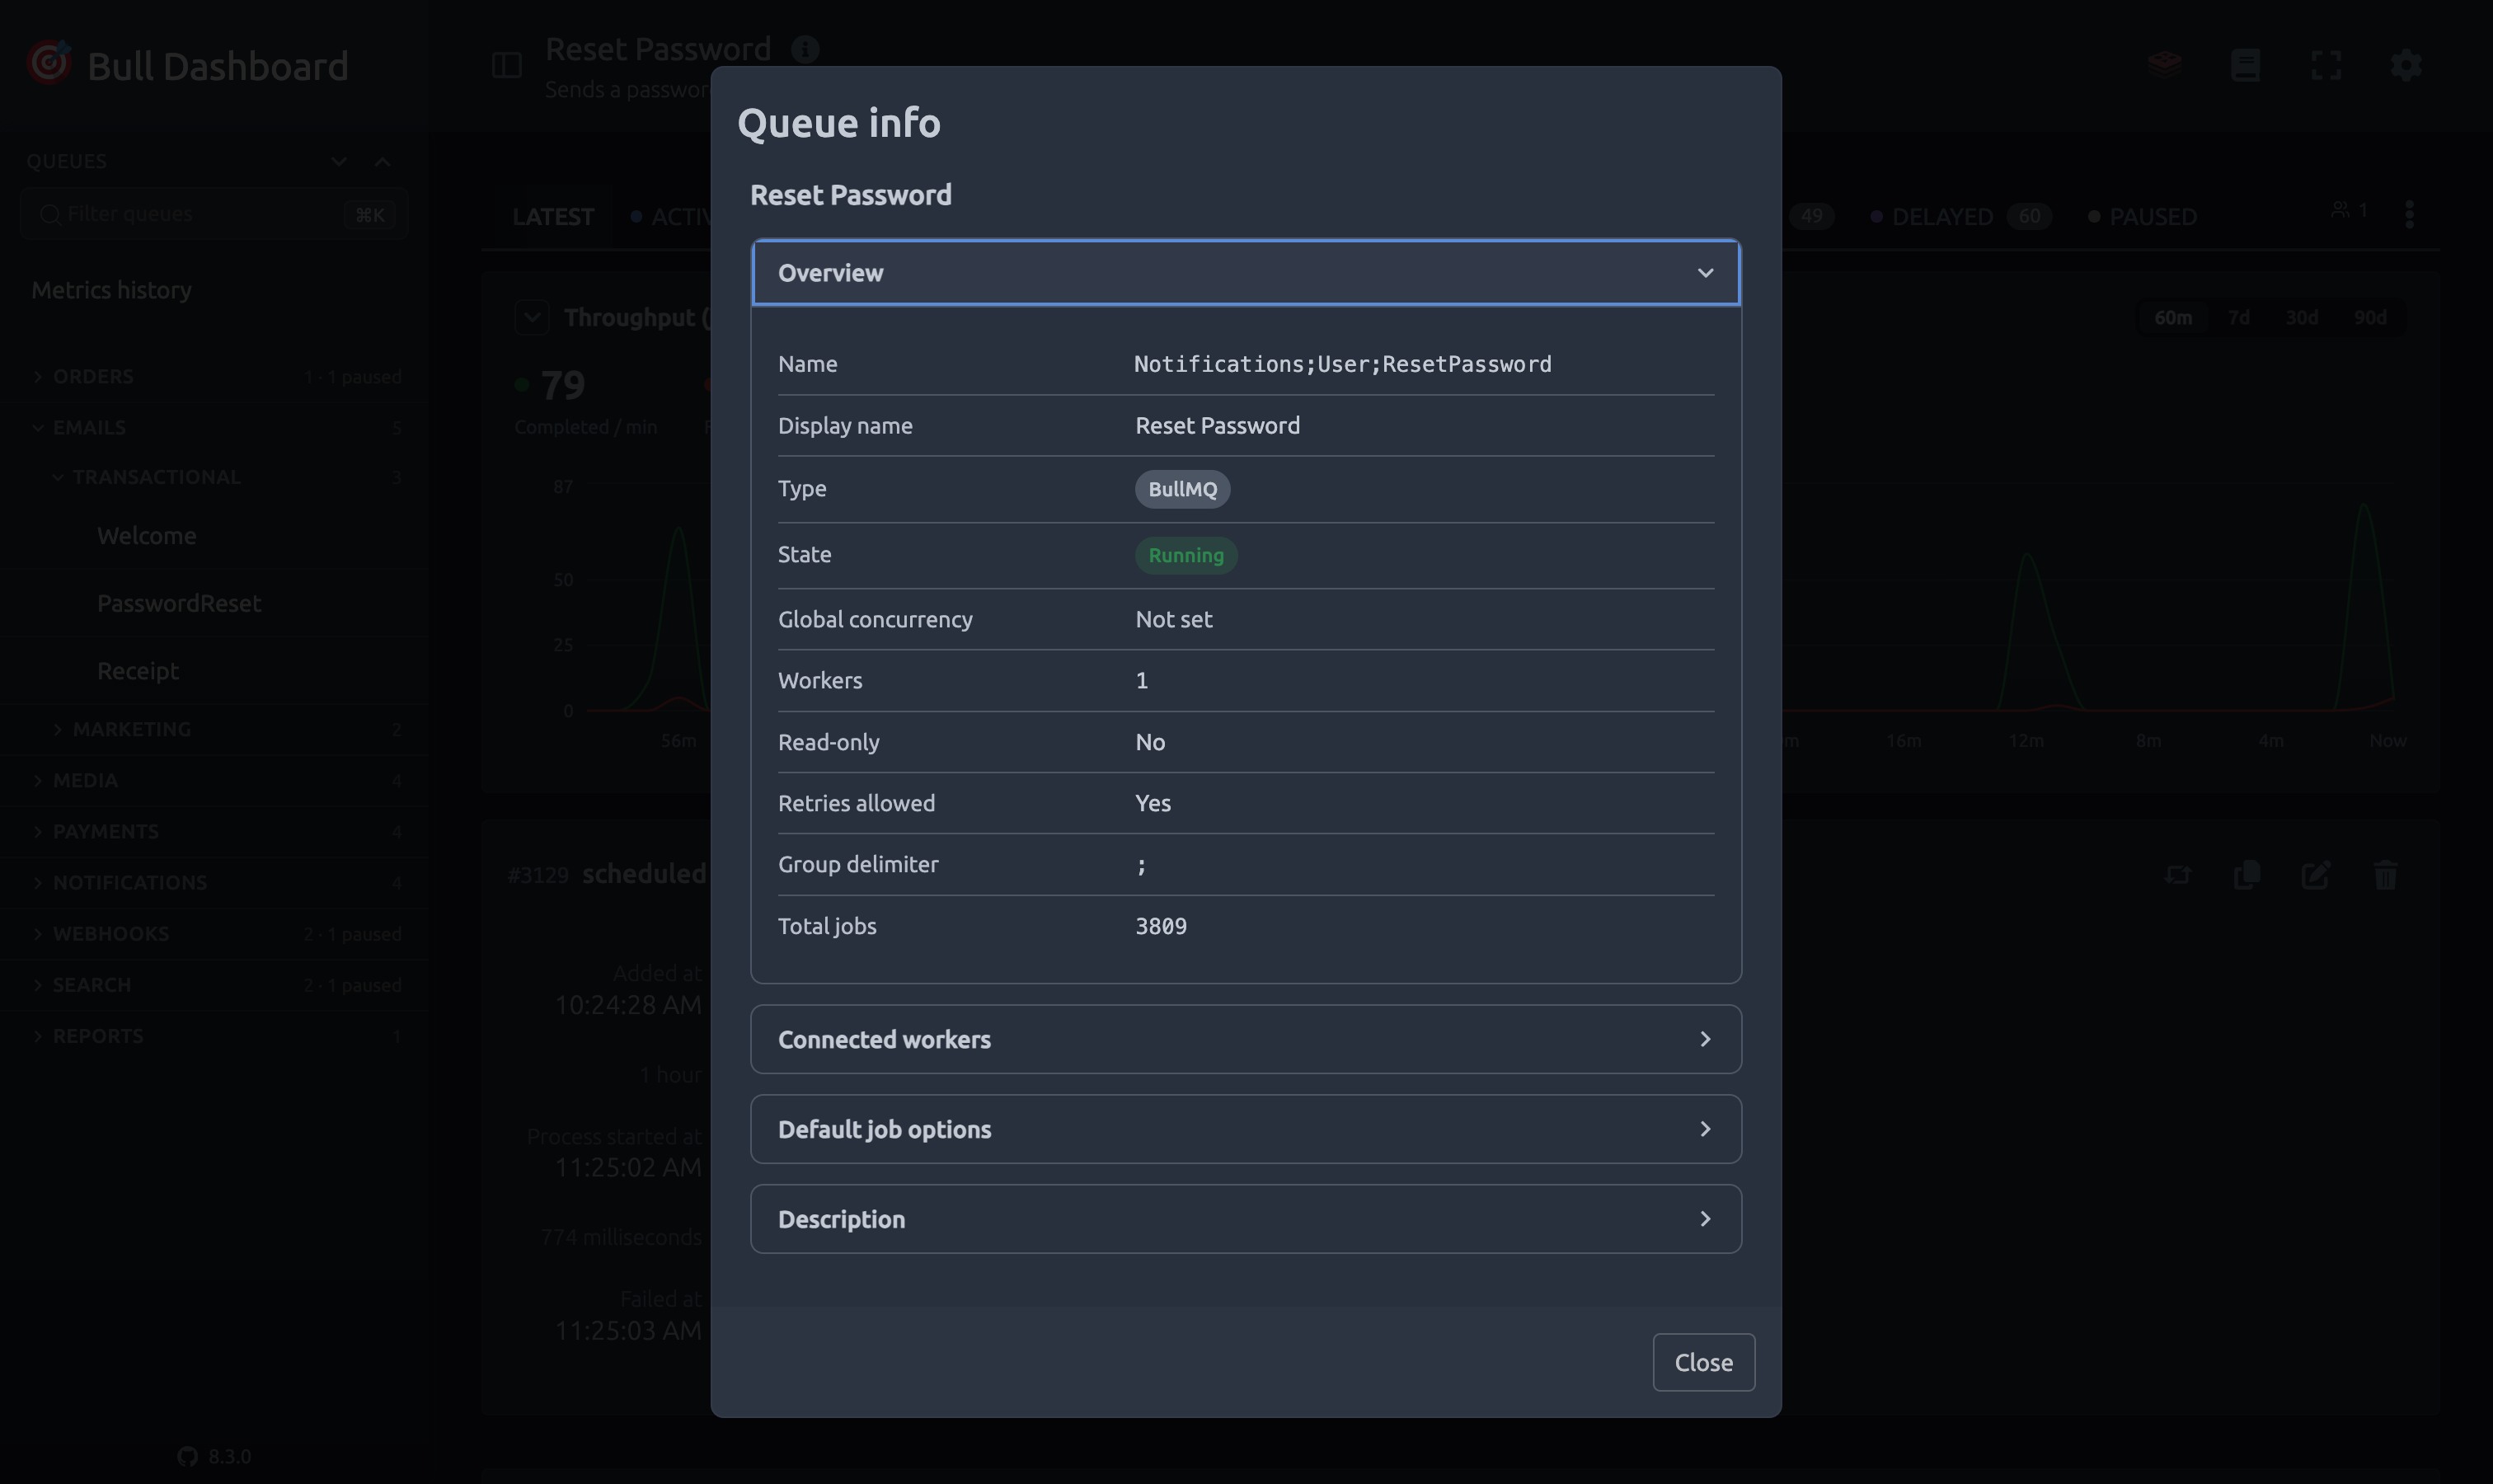Expand the ORDERS queue group
The height and width of the screenshot is (1484, 2493).
pos(214,377)
